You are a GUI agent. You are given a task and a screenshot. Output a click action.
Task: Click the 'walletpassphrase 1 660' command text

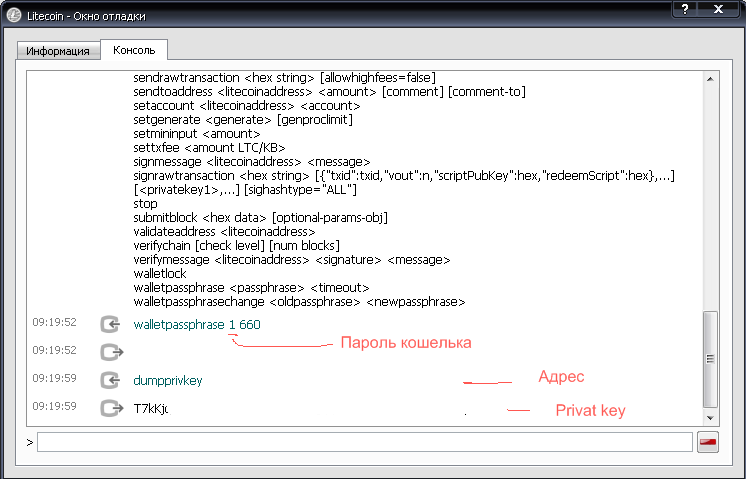coord(196,325)
